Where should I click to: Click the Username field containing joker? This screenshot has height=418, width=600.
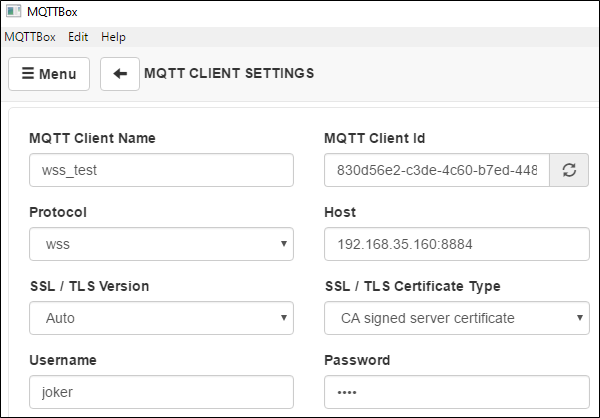click(x=161, y=392)
